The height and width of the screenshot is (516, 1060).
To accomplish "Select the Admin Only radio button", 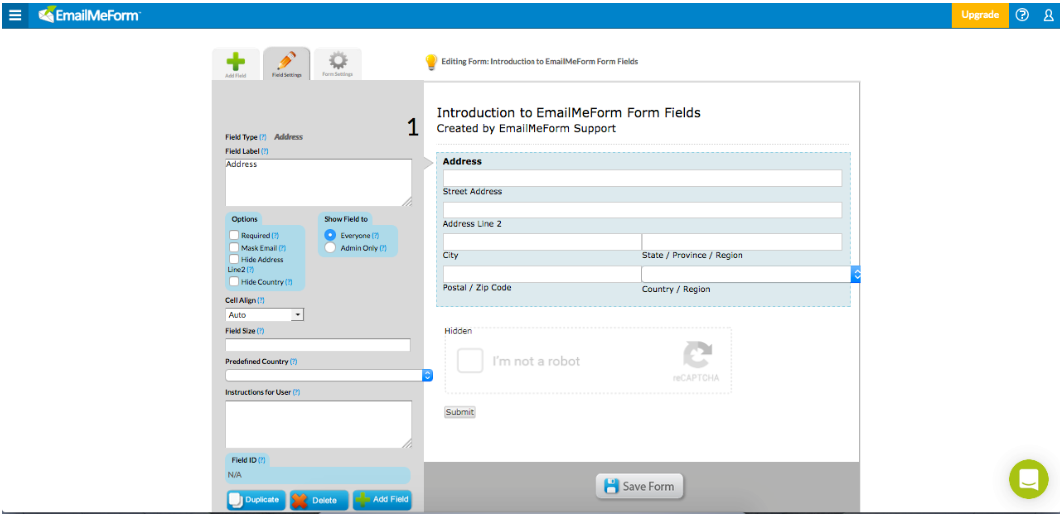I will [330, 248].
